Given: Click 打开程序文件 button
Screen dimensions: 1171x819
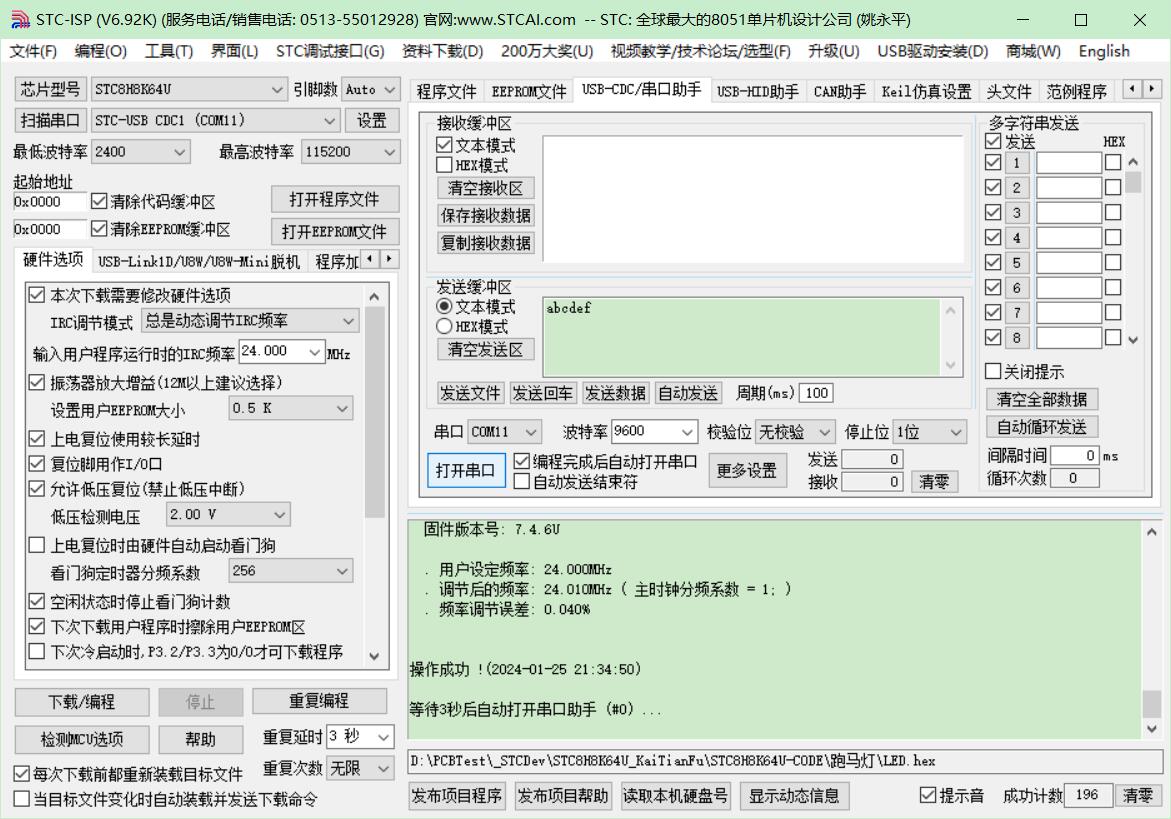Looking at the screenshot, I should (335, 199).
